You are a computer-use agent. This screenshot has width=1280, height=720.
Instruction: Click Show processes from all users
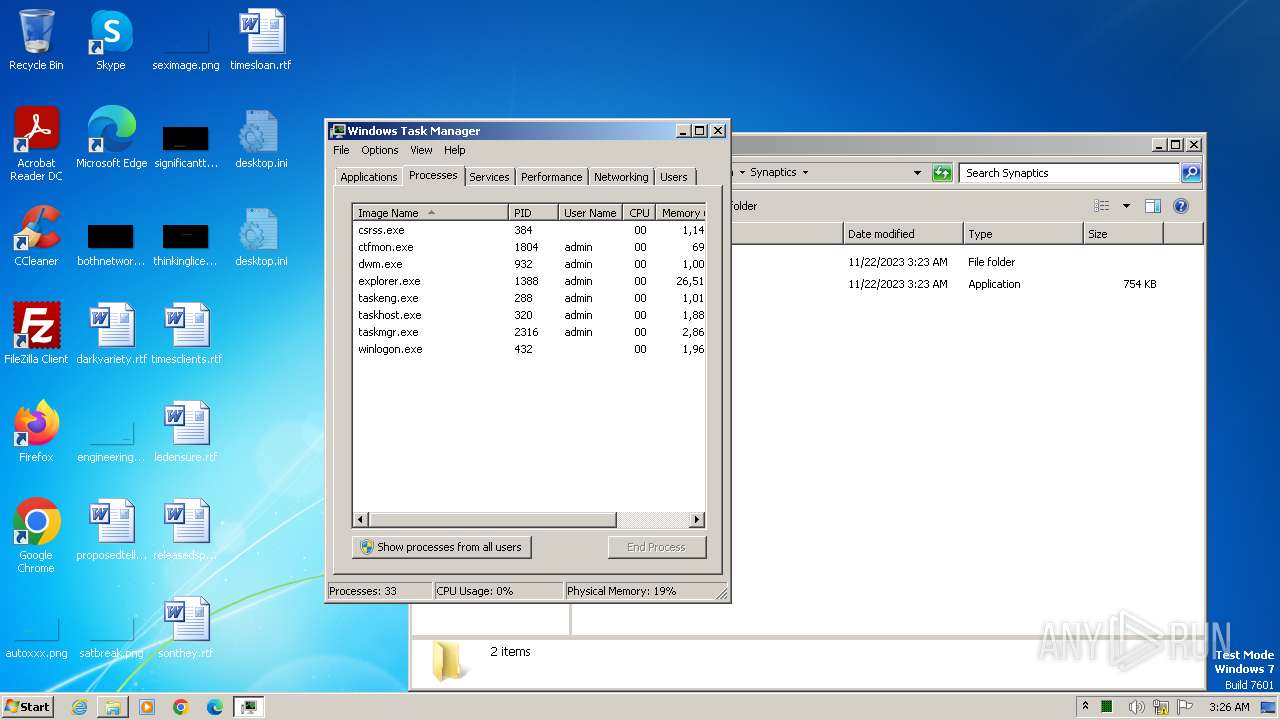(441, 547)
